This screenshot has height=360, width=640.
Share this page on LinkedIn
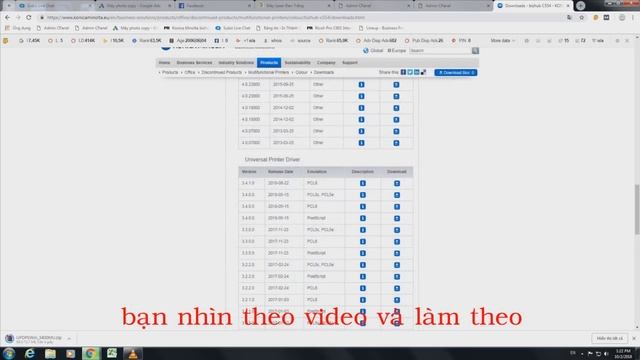(x=416, y=72)
